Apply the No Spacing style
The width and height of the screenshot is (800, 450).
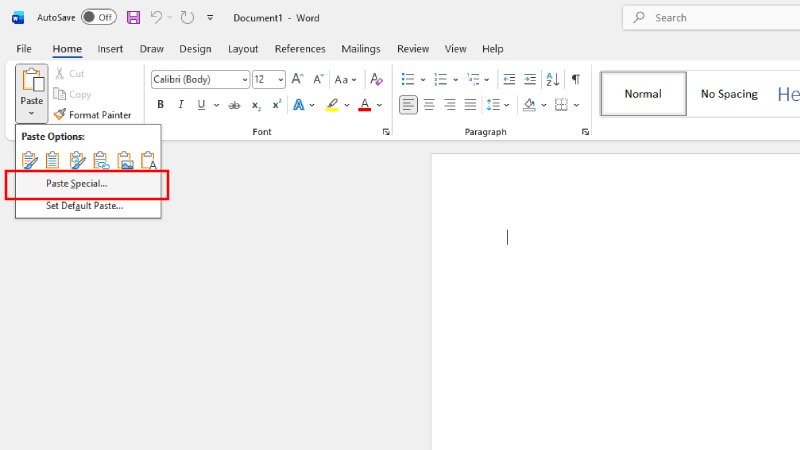tap(728, 94)
